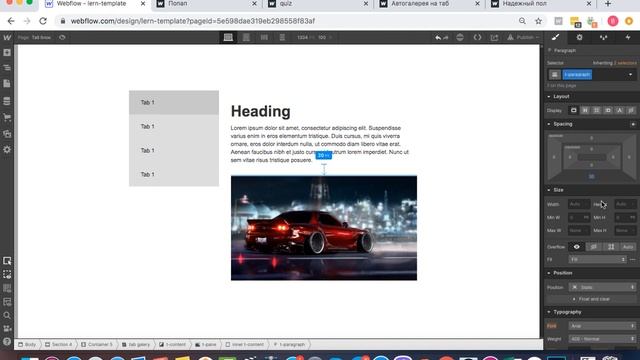This screenshot has width=640, height=360.
Task: Open the code export icon
Action: pos(477,38)
